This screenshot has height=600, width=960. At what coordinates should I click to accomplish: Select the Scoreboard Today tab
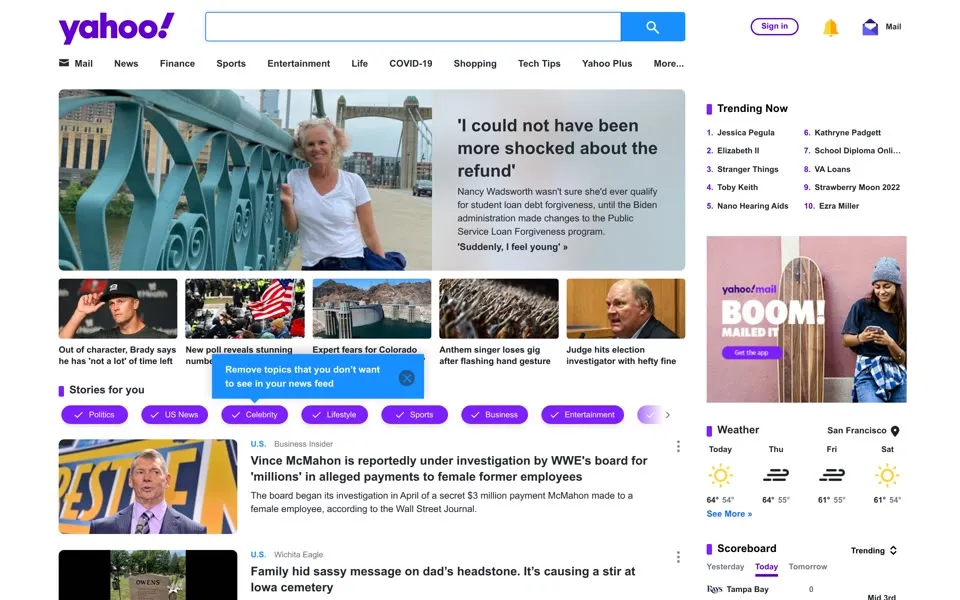pos(767,566)
